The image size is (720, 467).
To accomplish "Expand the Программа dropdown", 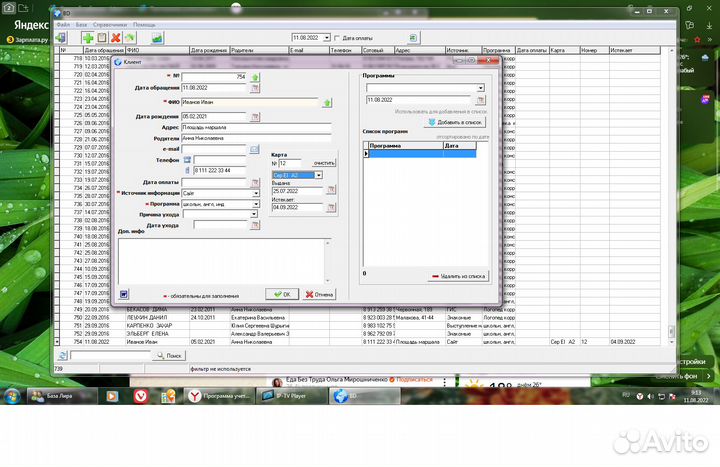I will pyautogui.click(x=256, y=203).
